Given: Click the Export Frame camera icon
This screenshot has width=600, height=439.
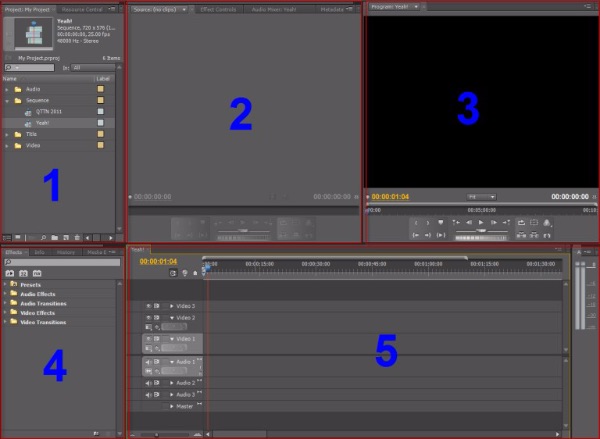Looking at the screenshot, I should pyautogui.click(x=547, y=222).
